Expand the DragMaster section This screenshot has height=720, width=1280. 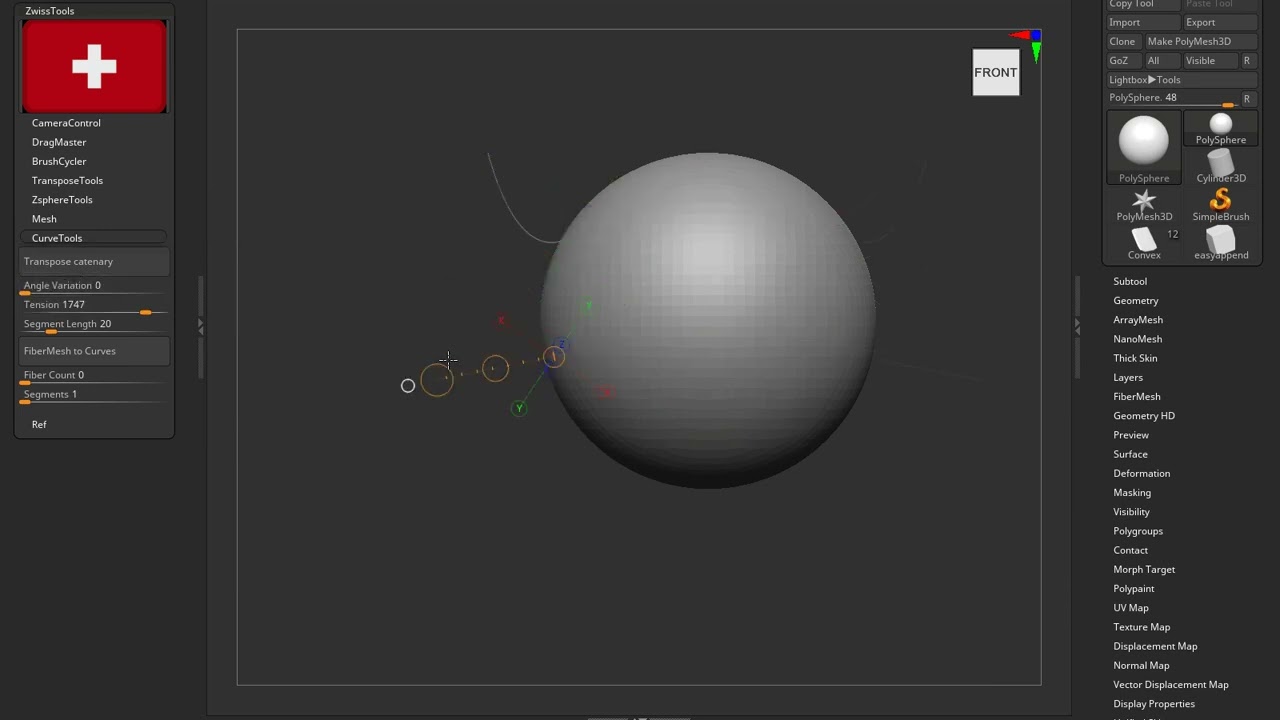(59, 142)
